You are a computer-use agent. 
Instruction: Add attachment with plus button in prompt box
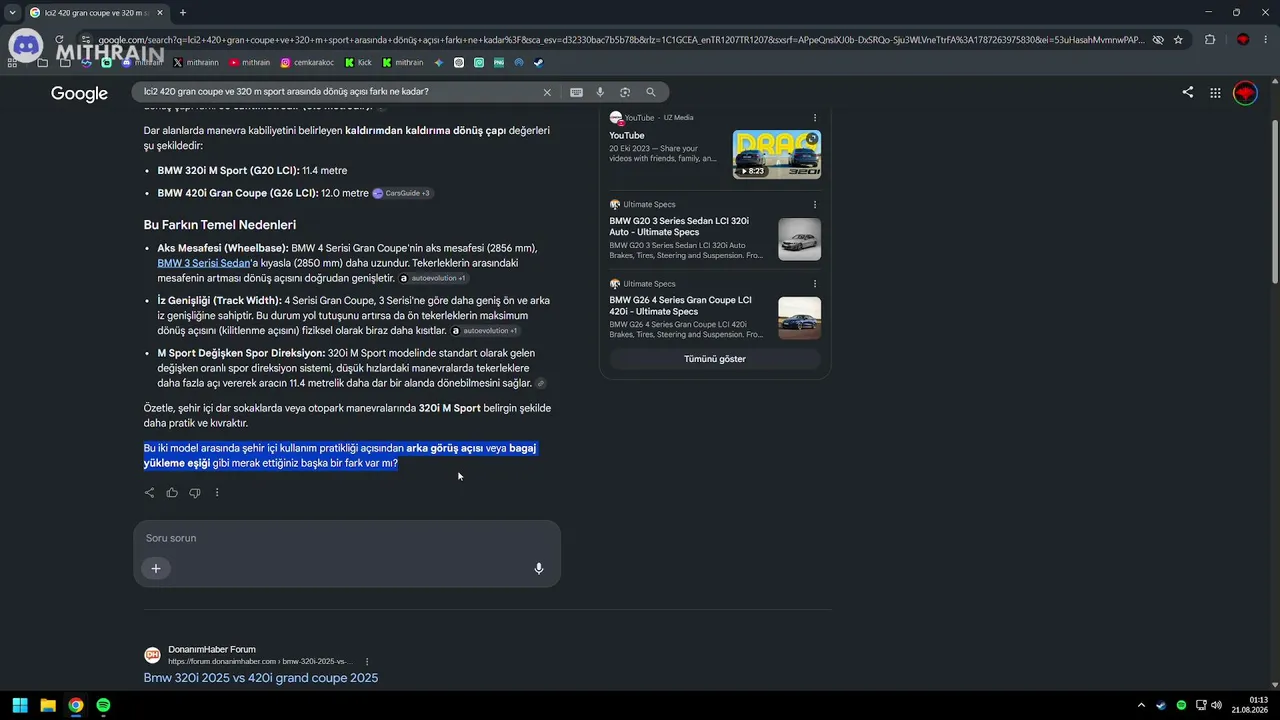[x=156, y=568]
